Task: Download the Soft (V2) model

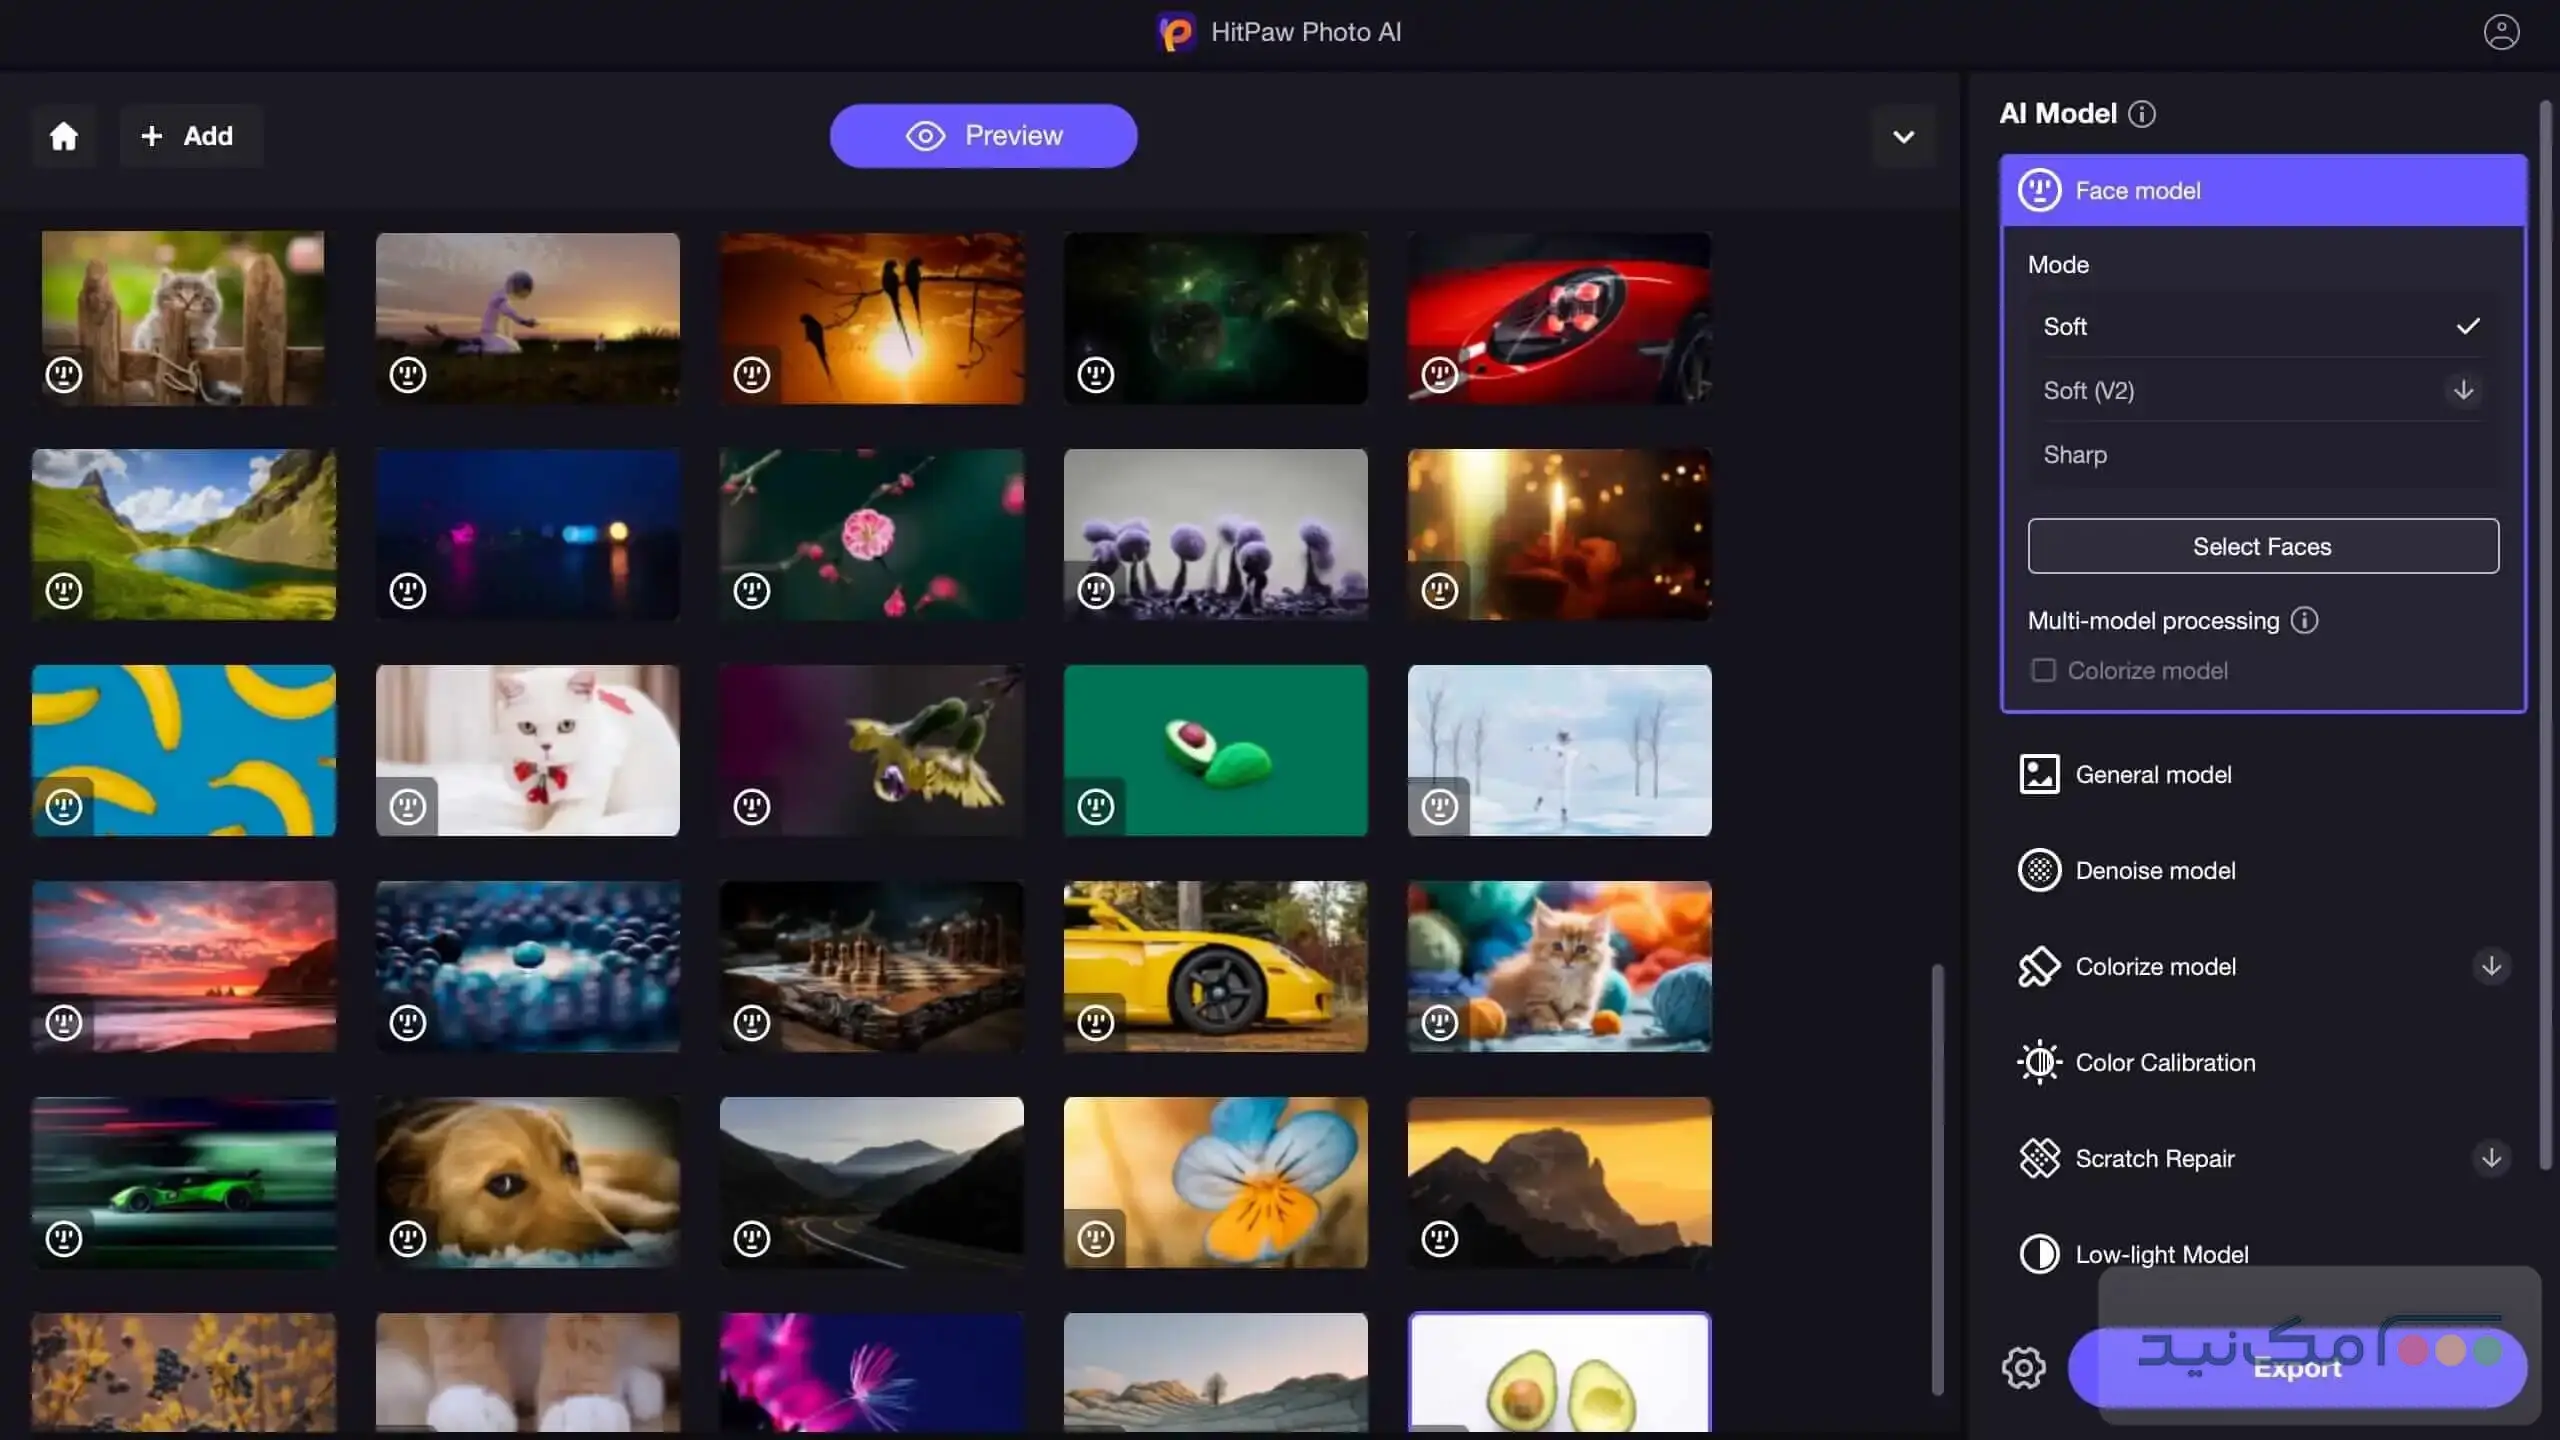Action: coord(2464,391)
